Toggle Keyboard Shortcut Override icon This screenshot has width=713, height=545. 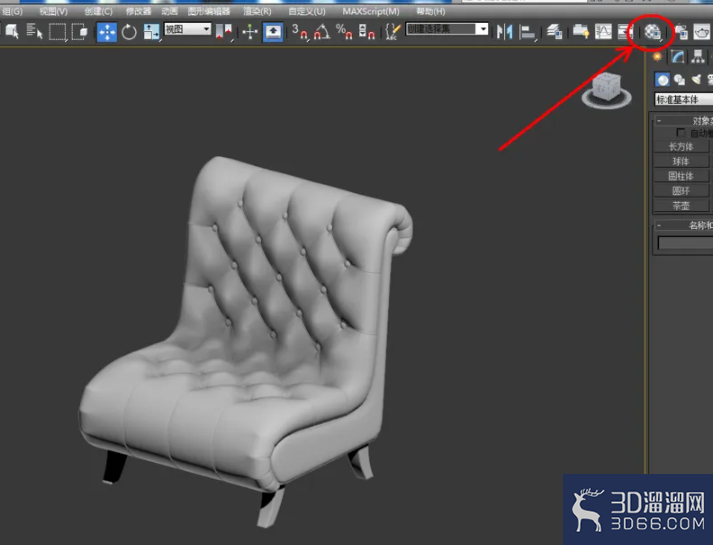273,32
